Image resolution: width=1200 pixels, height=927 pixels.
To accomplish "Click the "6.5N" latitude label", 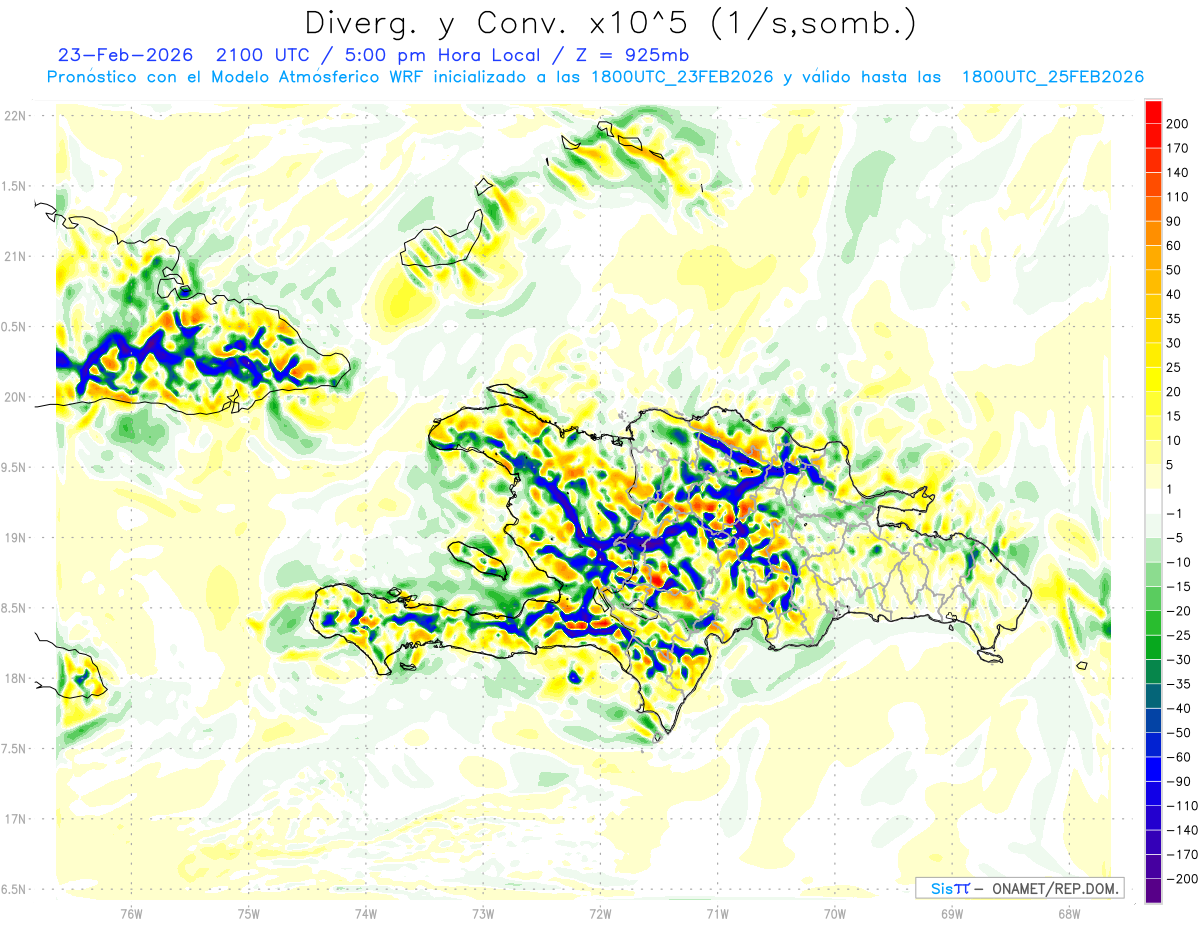I will [x=14, y=890].
